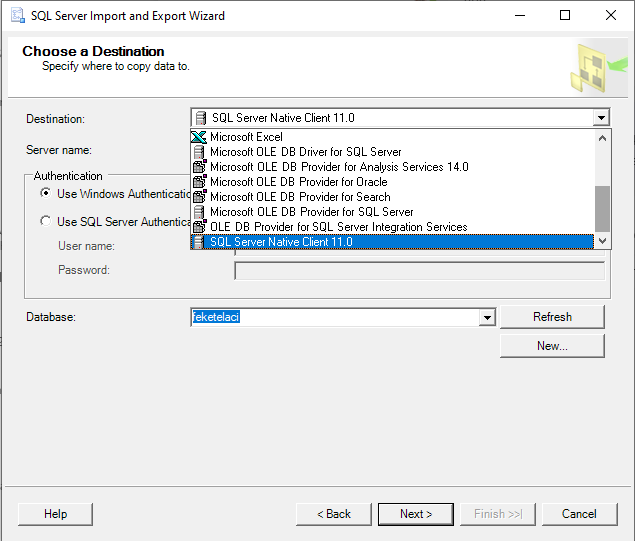Viewport: 635px width, 541px height.
Task: Choose OLE DB Provider for SQL Server Integration Services
Action: [392, 227]
